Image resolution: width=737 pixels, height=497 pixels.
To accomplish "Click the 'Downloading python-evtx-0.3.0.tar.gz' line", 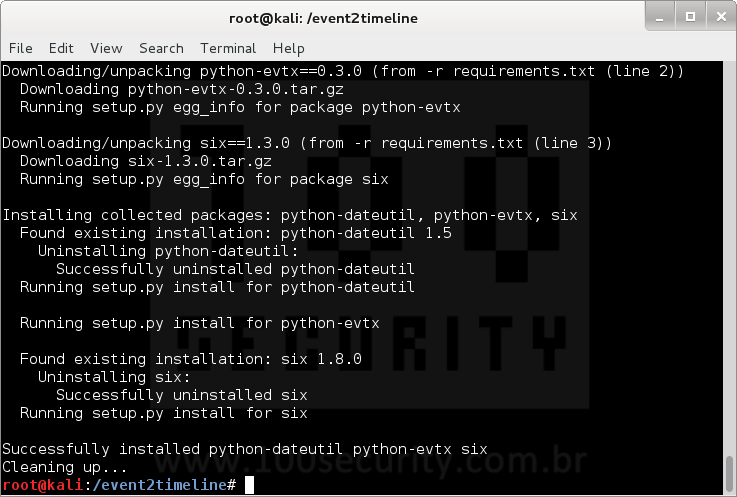I will coord(182,89).
